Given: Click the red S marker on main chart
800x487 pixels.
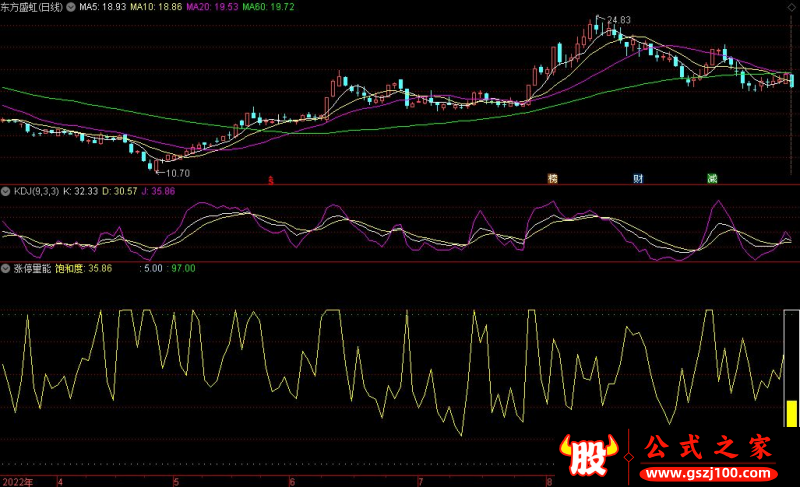Looking at the screenshot, I should (270, 180).
